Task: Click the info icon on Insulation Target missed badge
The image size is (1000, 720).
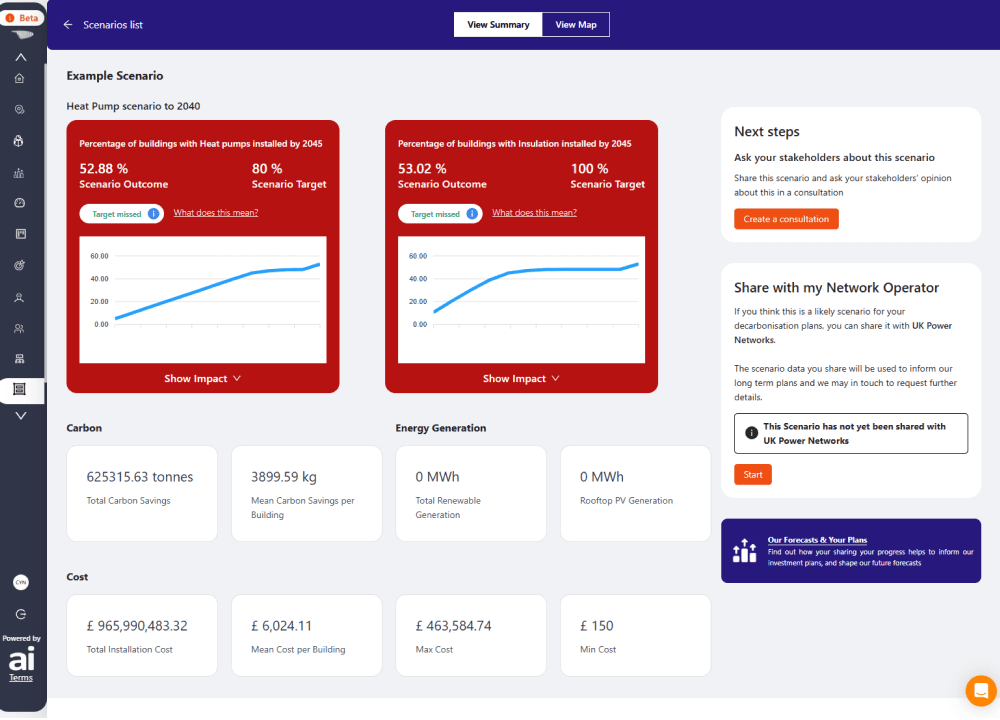Action: 472,214
